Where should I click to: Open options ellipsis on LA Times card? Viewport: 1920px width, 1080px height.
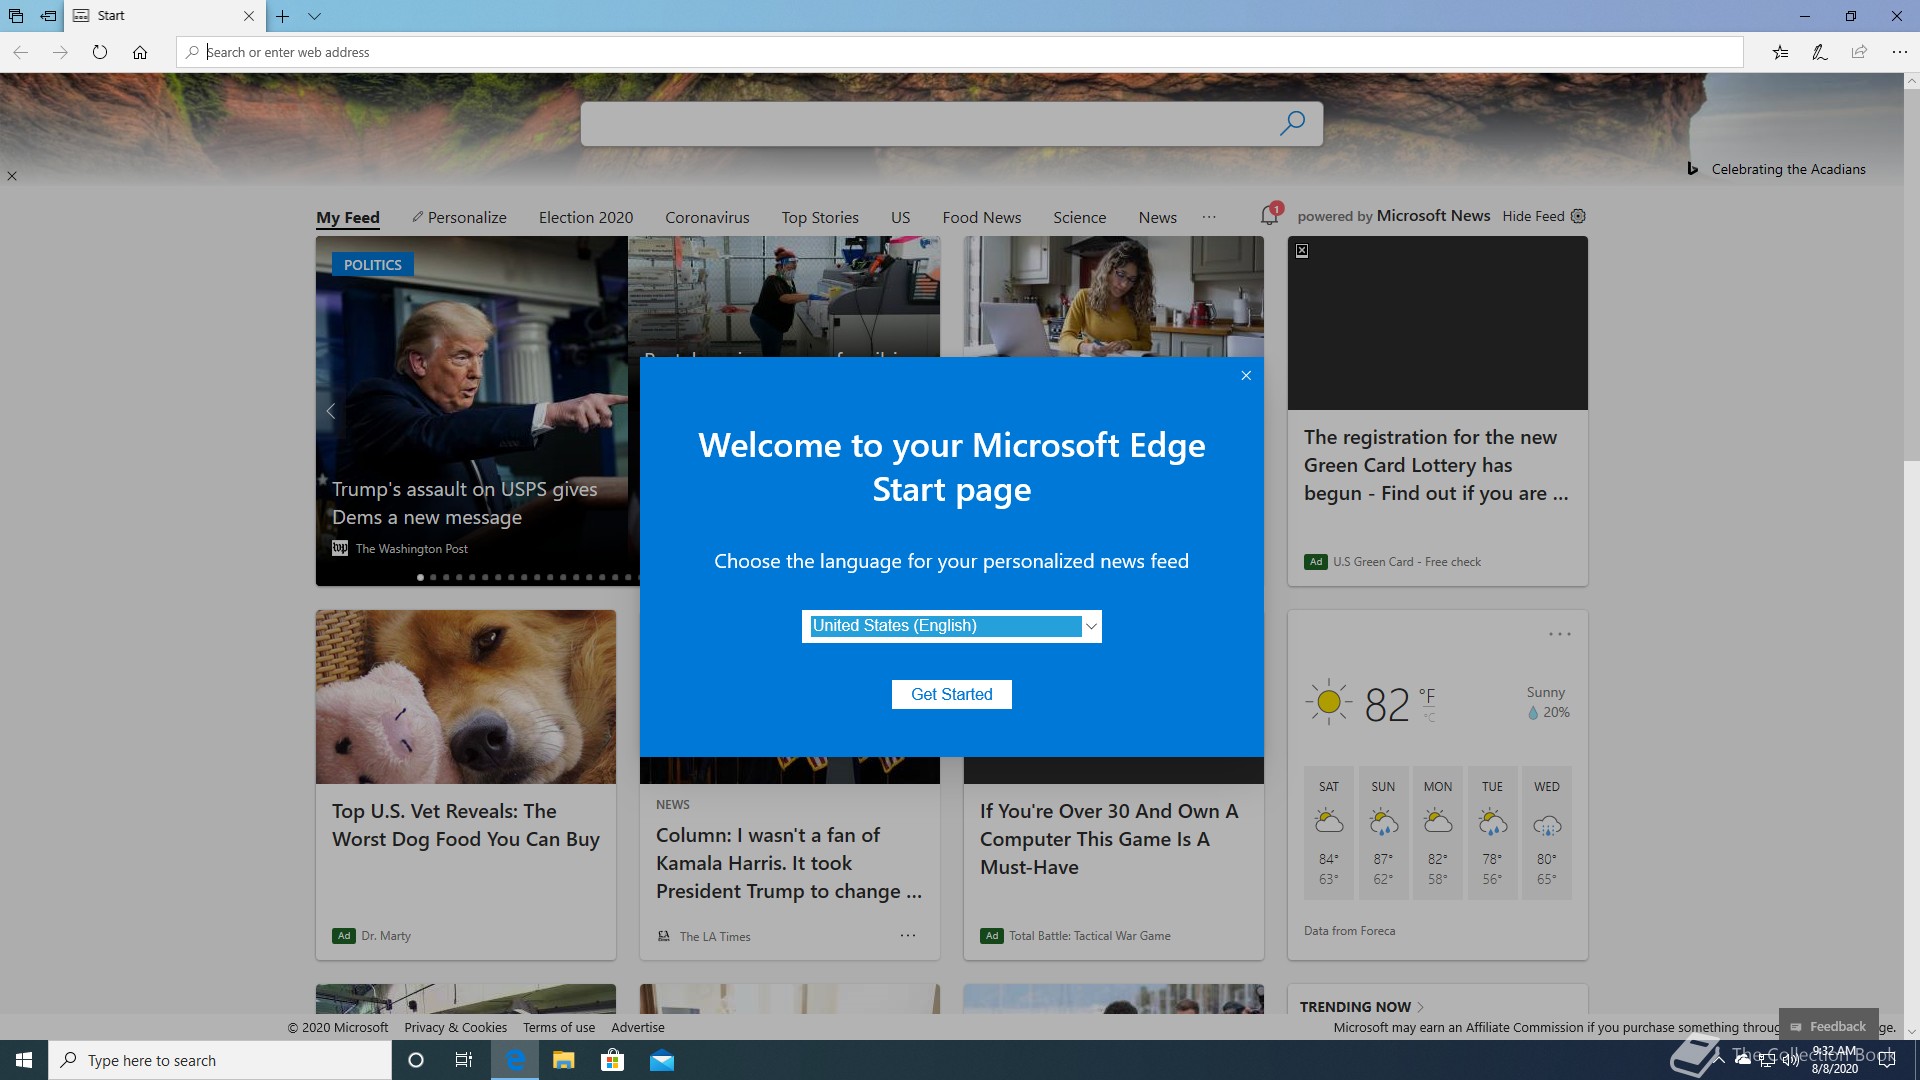(x=908, y=936)
